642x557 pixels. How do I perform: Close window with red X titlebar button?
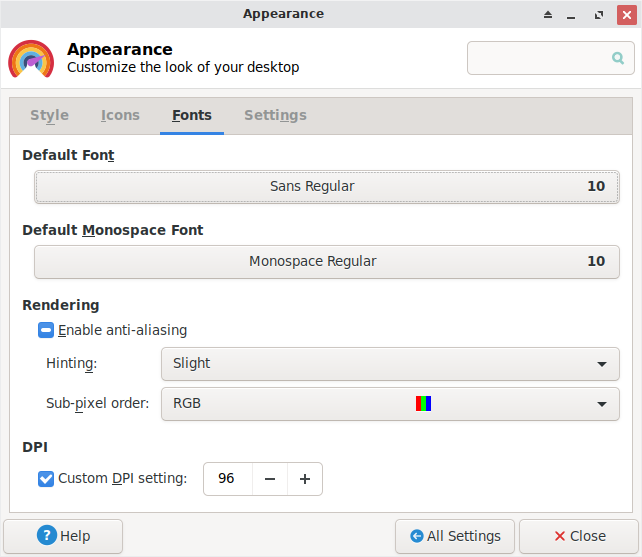tap(627, 15)
